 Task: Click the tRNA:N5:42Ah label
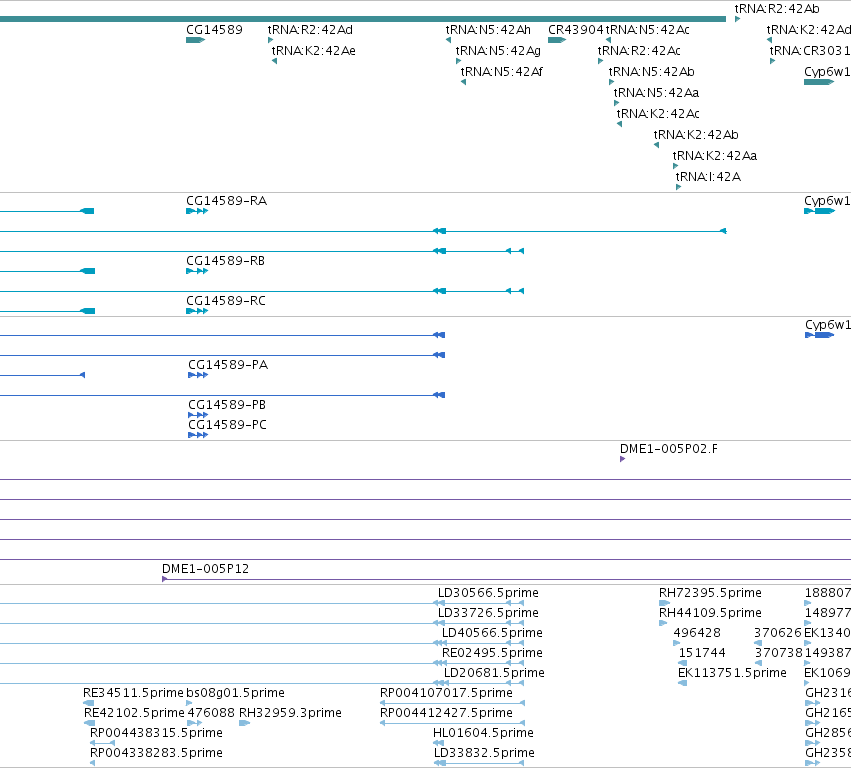(488, 30)
